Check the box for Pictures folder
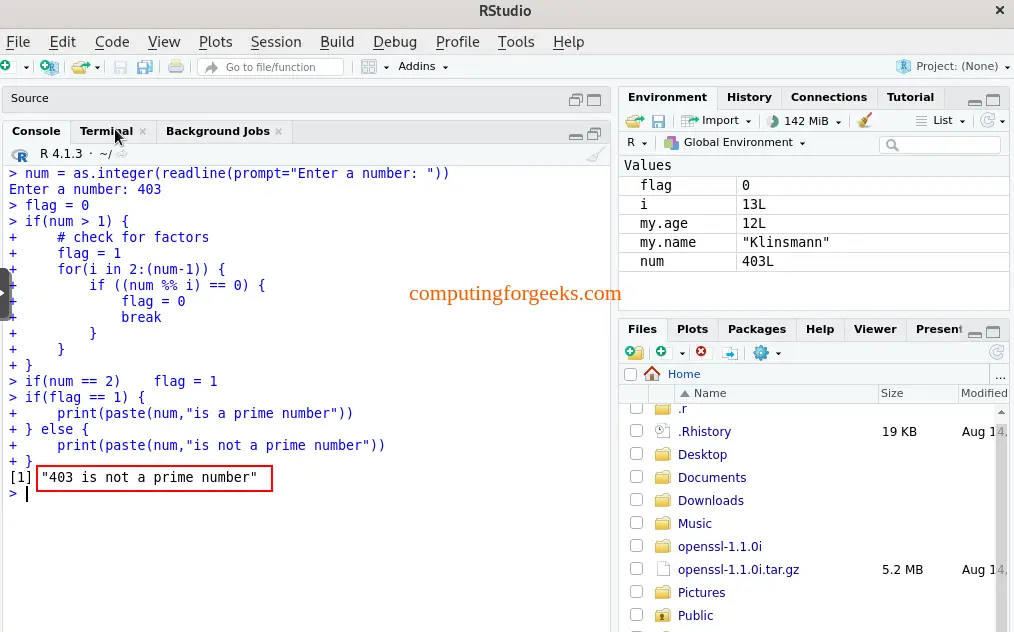The width and height of the screenshot is (1014, 632). point(636,592)
